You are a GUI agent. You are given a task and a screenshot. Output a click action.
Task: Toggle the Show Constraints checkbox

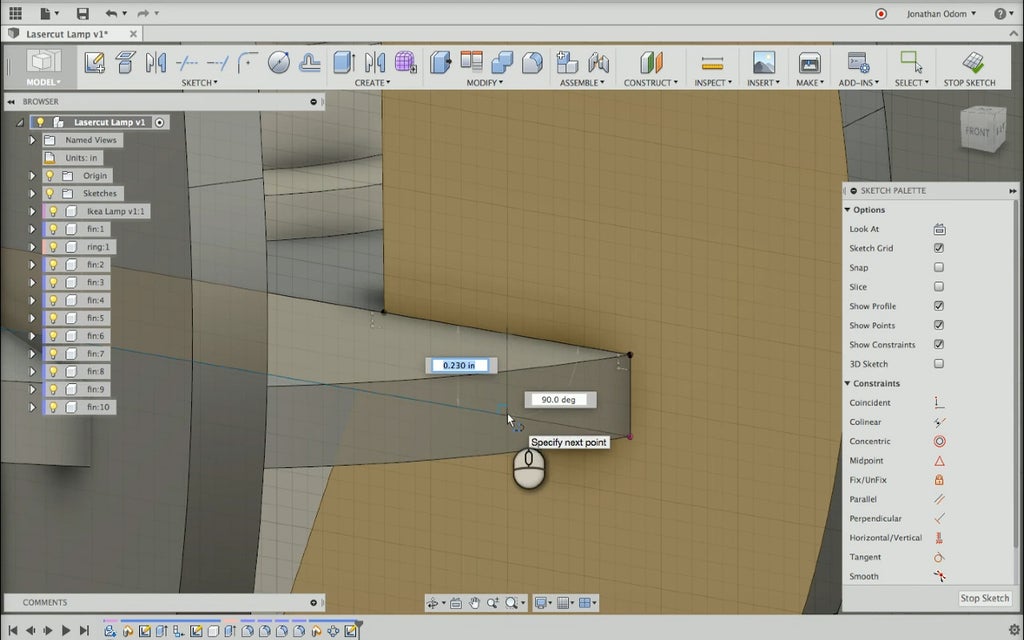pyautogui.click(x=938, y=345)
